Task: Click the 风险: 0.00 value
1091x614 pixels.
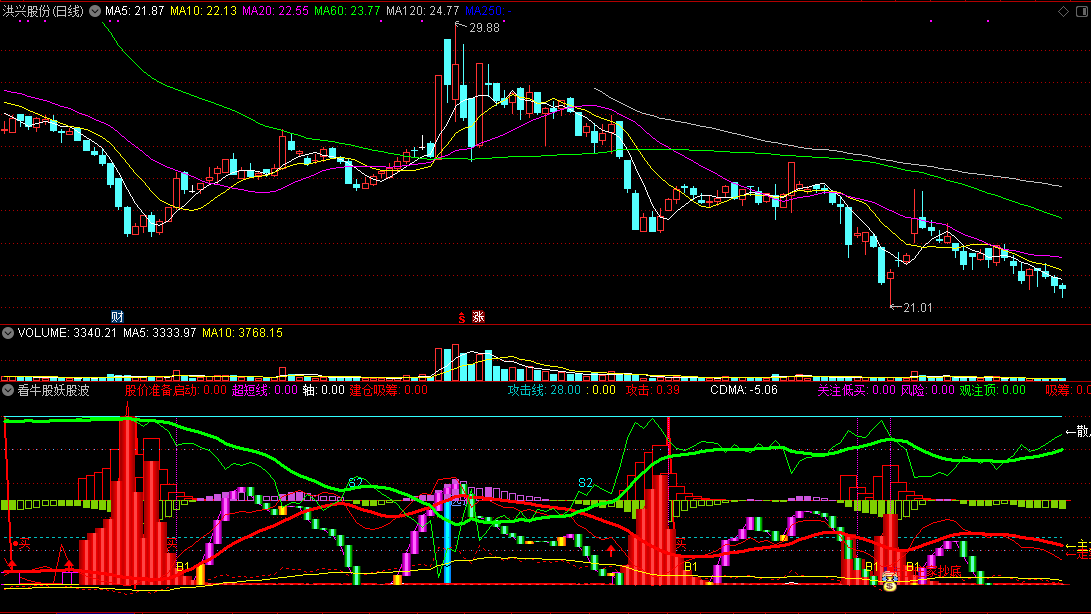Action: [x=927, y=390]
